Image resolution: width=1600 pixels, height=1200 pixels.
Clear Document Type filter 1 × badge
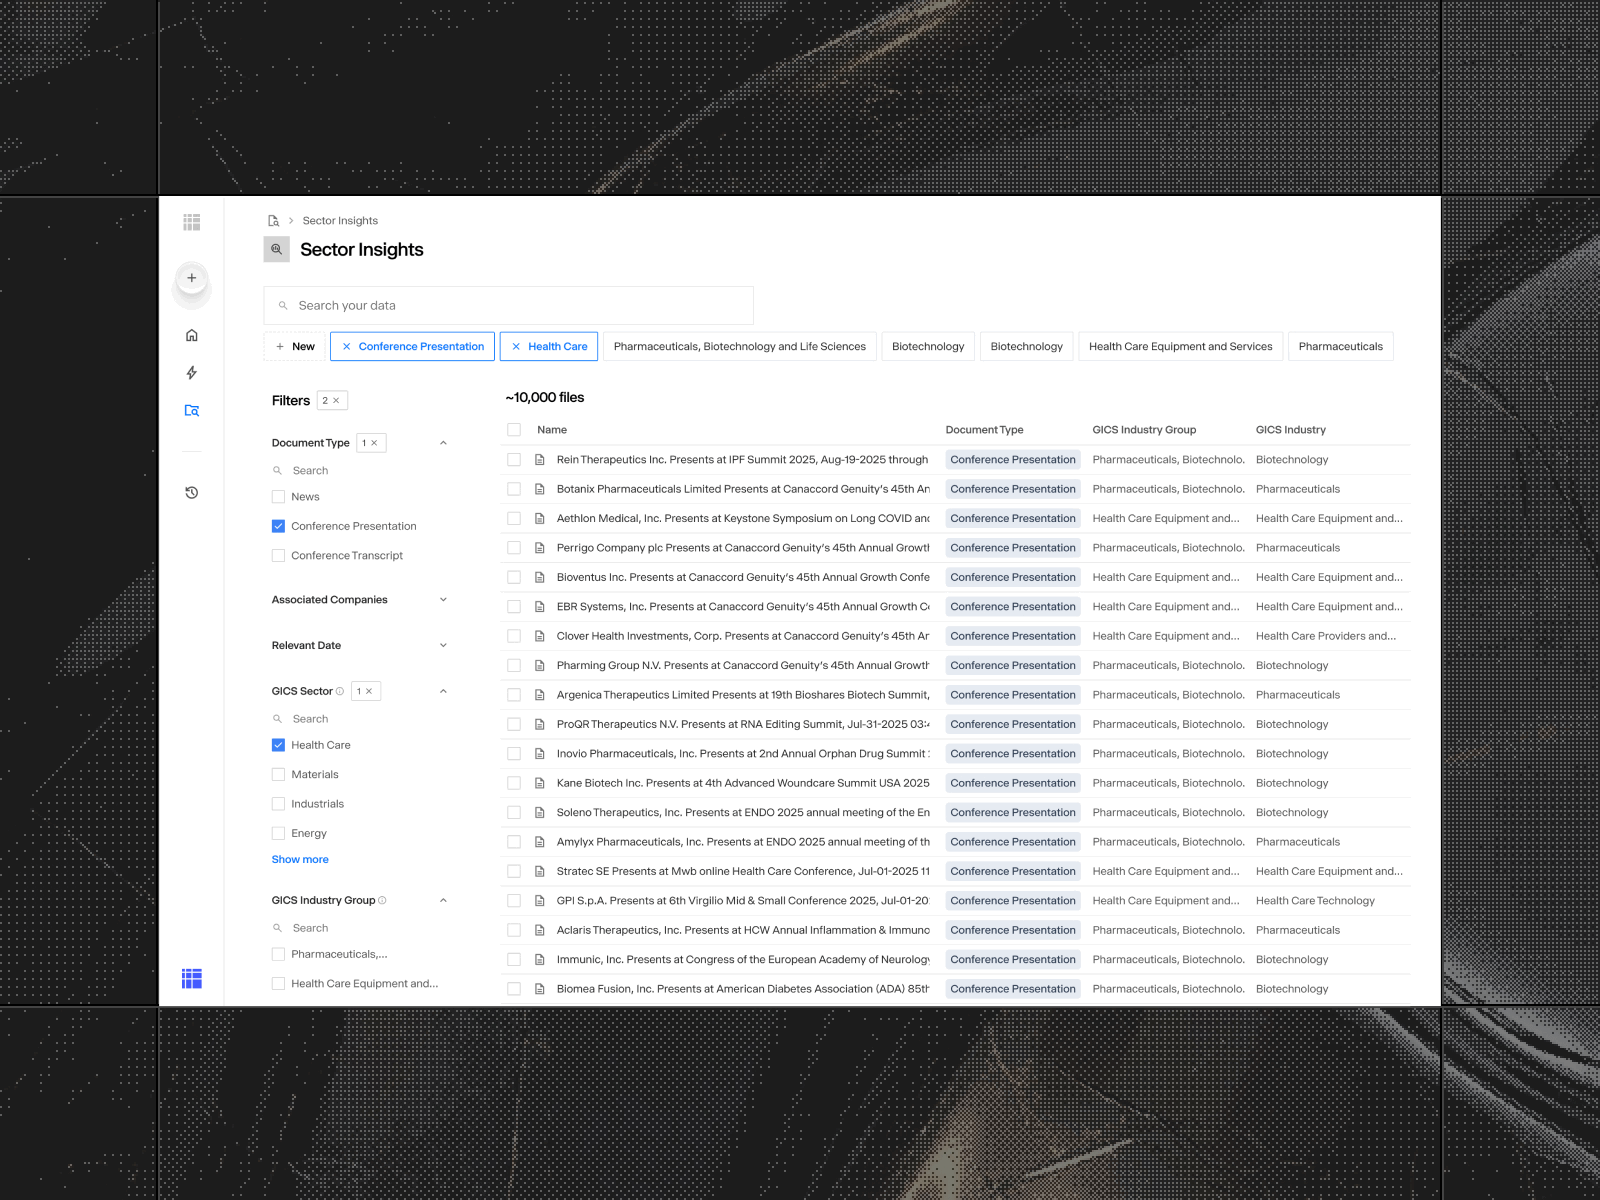[371, 443]
